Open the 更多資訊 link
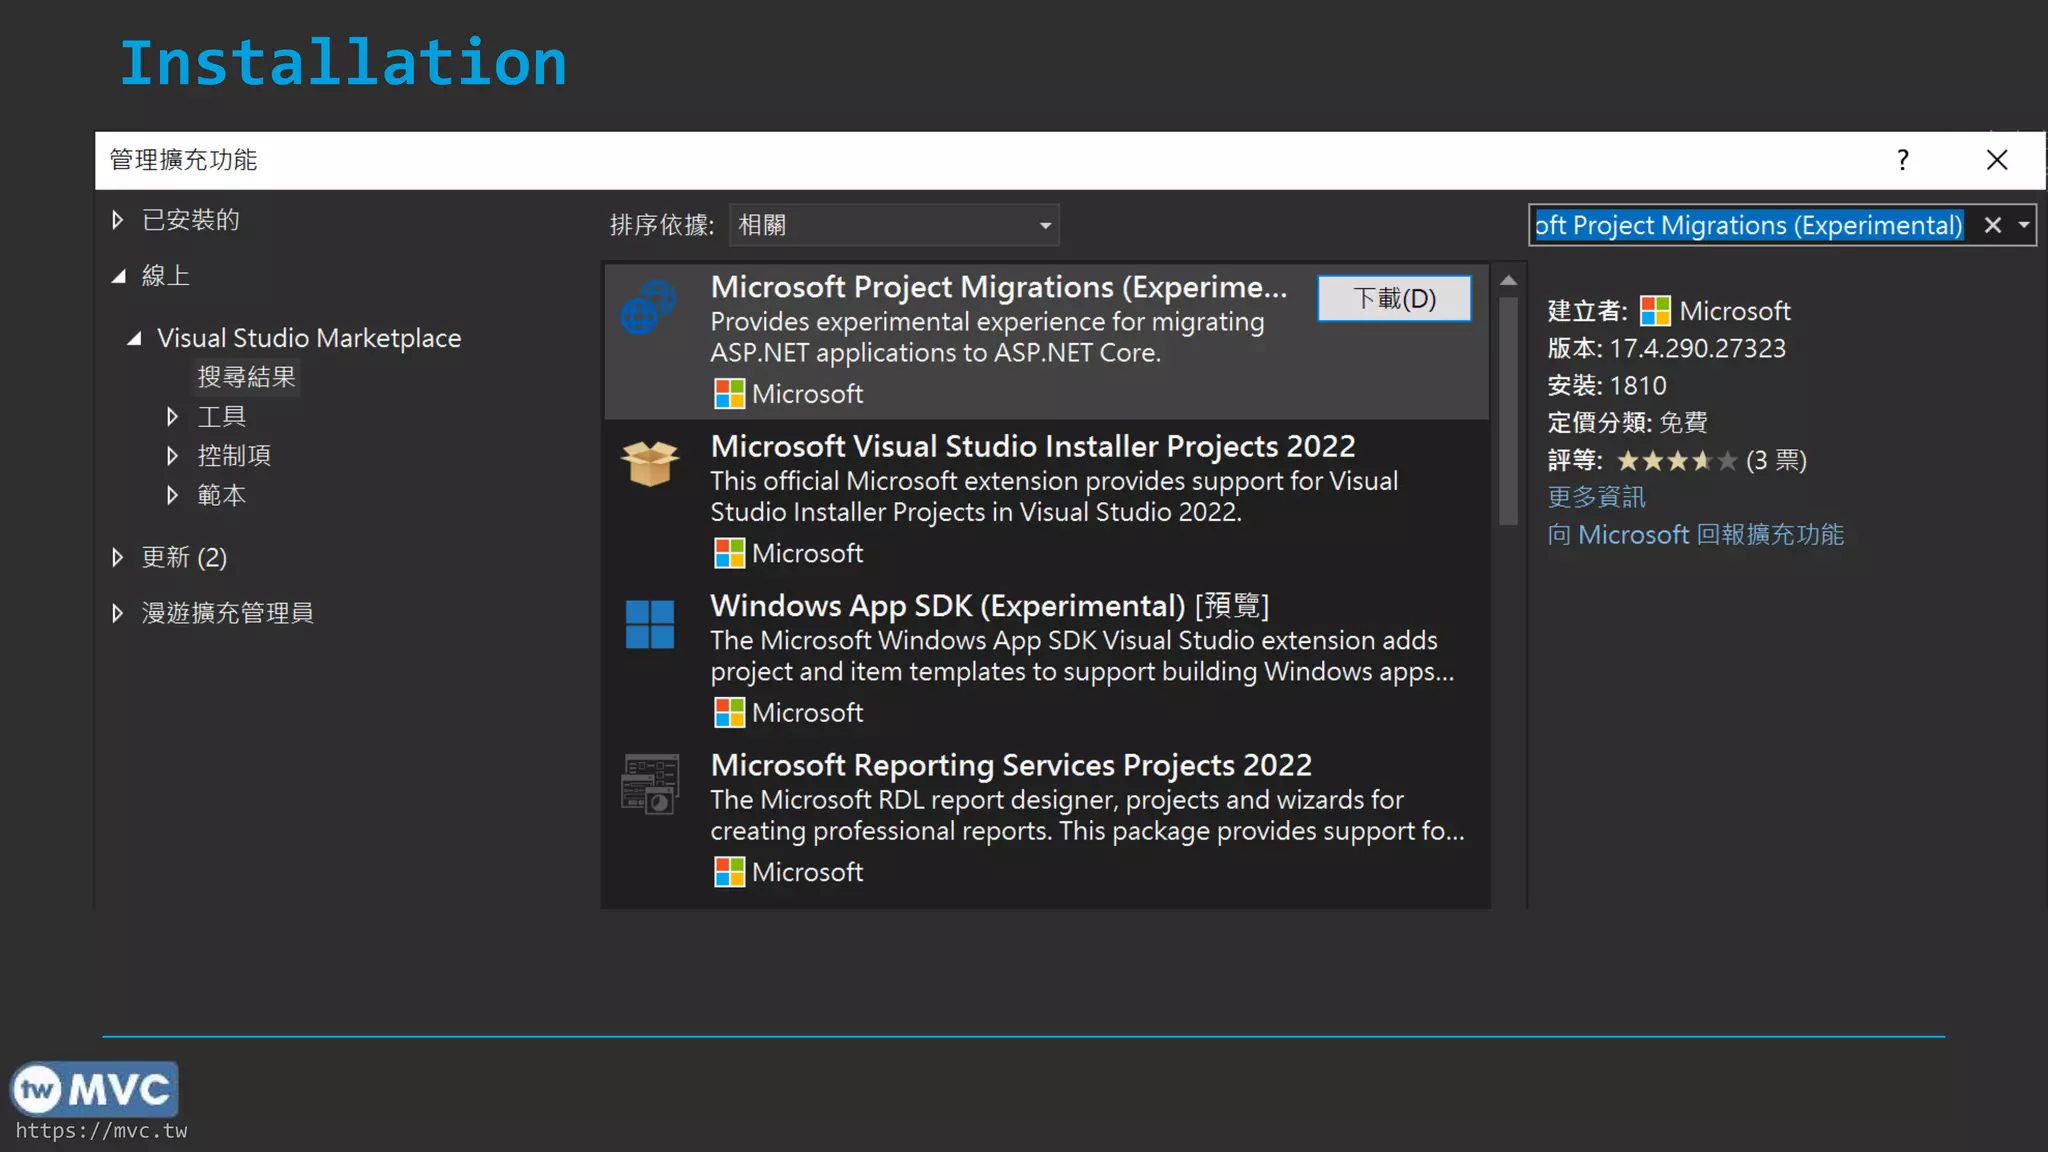Image resolution: width=2048 pixels, height=1152 pixels. [x=1596, y=497]
